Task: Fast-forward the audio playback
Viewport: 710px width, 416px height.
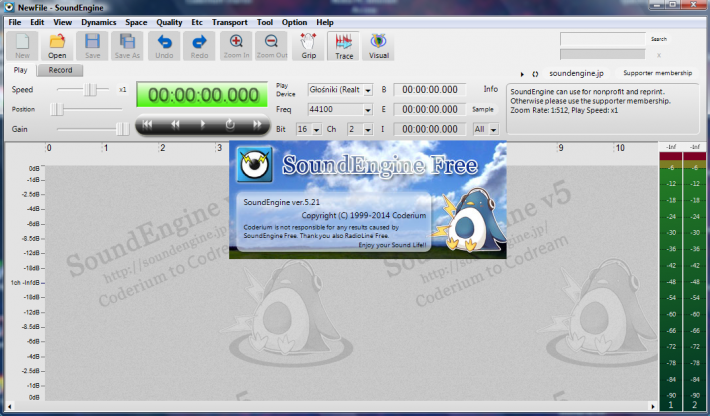Action: pos(257,124)
